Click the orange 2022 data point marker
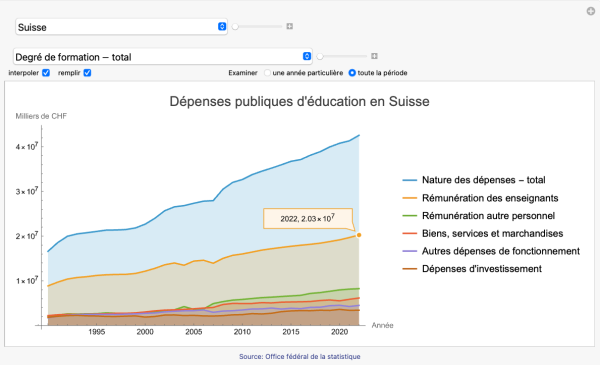 (359, 235)
